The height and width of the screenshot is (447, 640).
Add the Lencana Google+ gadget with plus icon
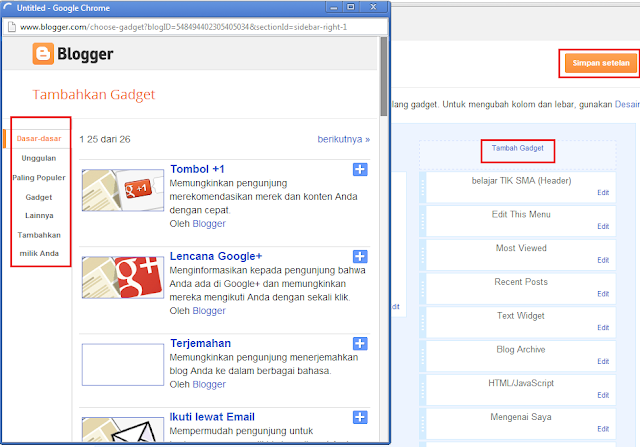pos(360,256)
